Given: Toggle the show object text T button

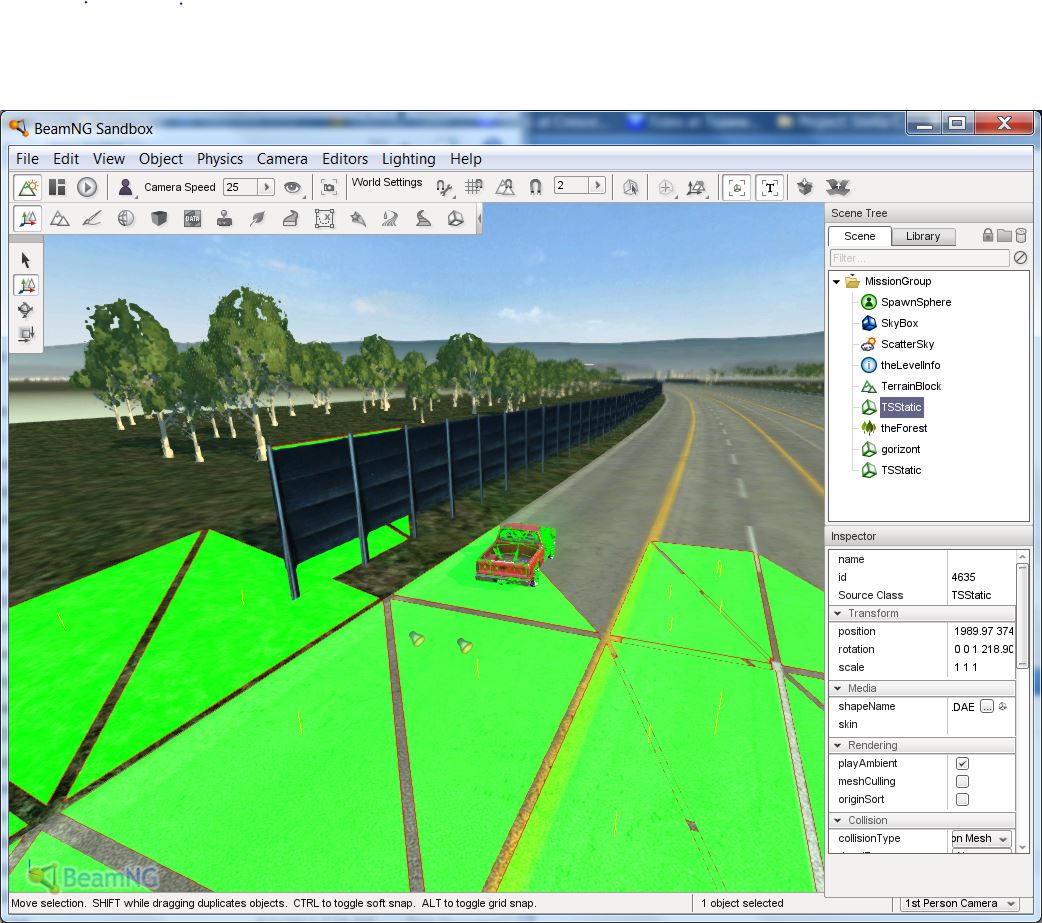Looking at the screenshot, I should (x=769, y=188).
